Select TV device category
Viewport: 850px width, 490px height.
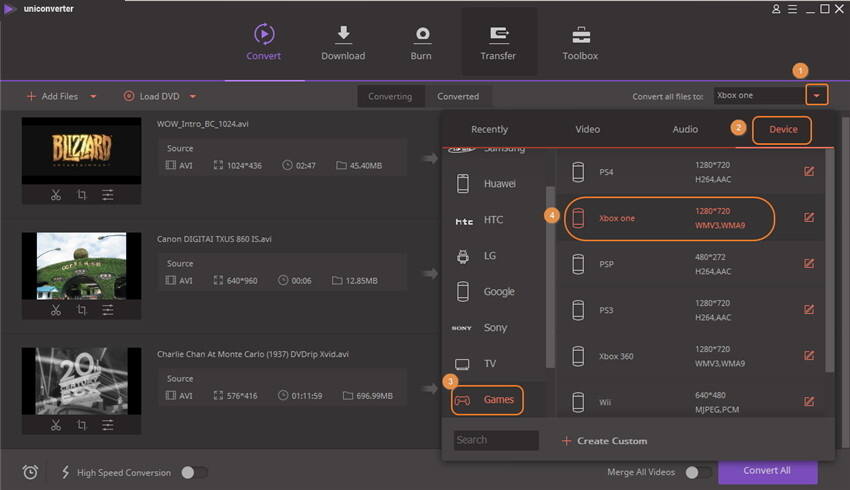494,364
